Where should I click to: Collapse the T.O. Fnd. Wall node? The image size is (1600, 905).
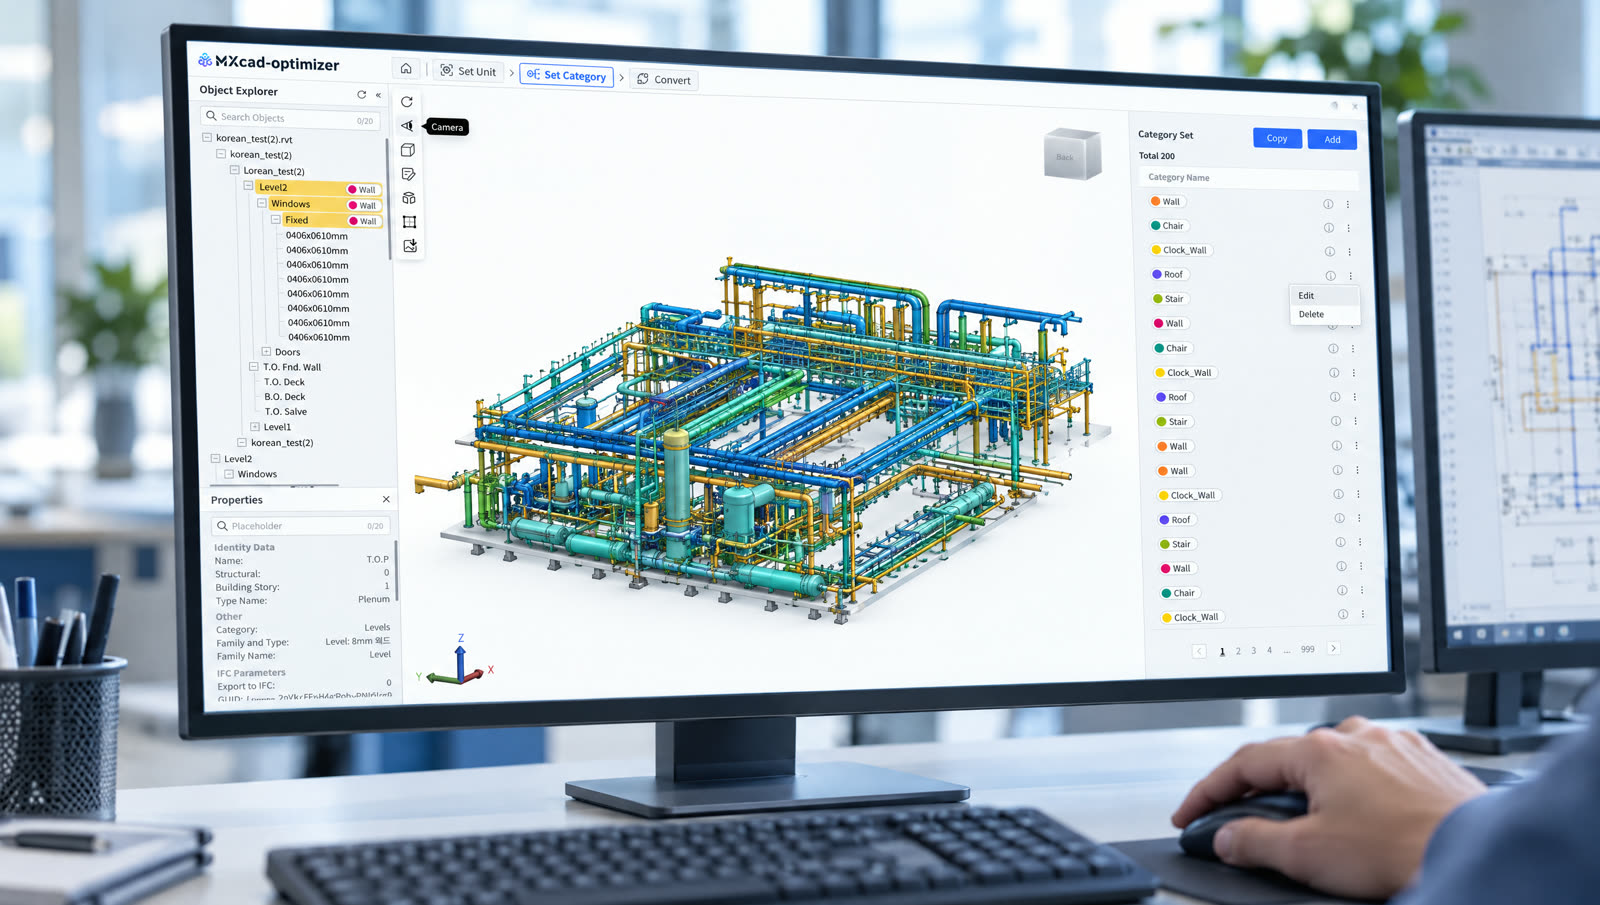point(254,367)
